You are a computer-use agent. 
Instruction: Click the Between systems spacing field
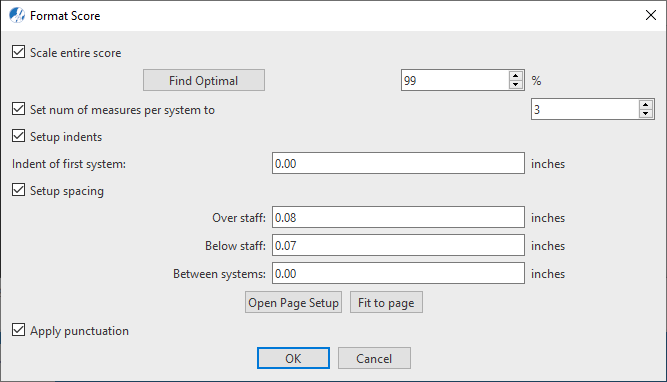(398, 274)
